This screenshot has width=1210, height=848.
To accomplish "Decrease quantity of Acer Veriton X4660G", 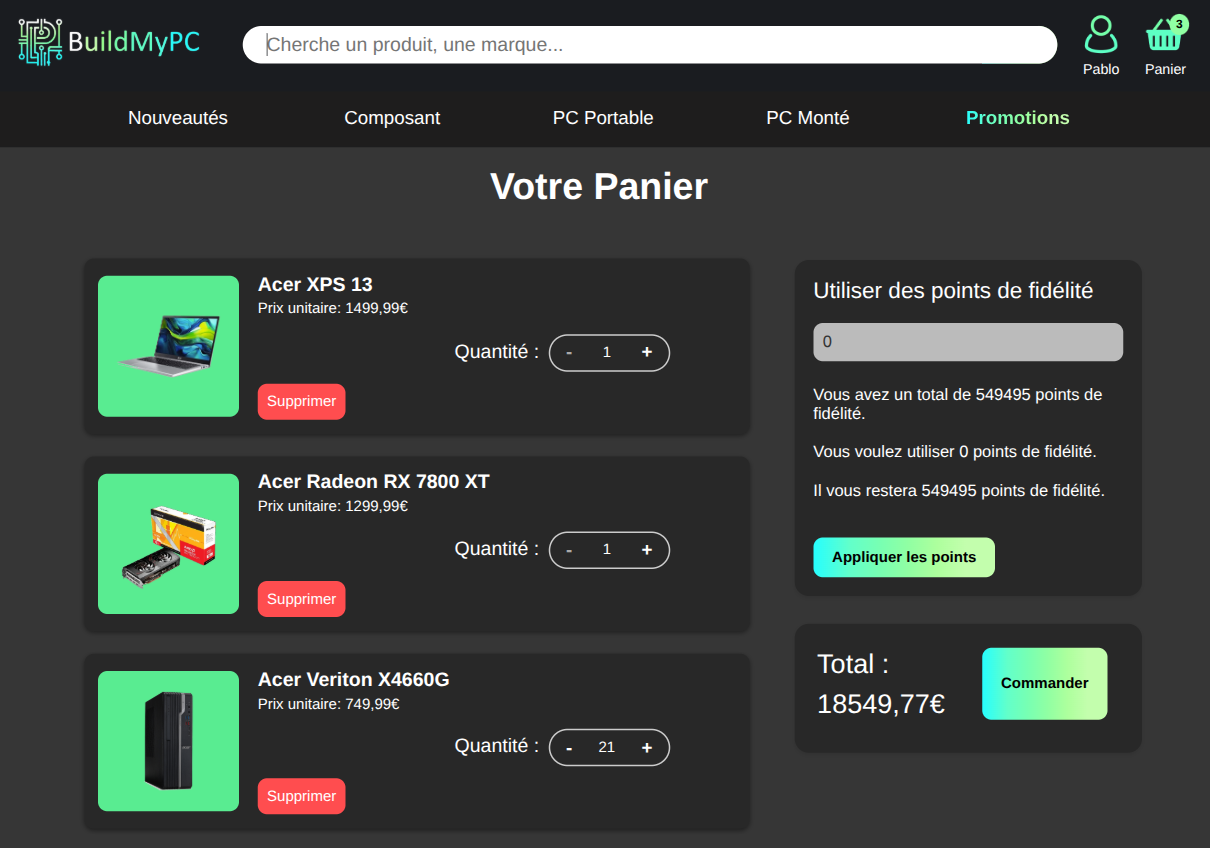I will [569, 747].
